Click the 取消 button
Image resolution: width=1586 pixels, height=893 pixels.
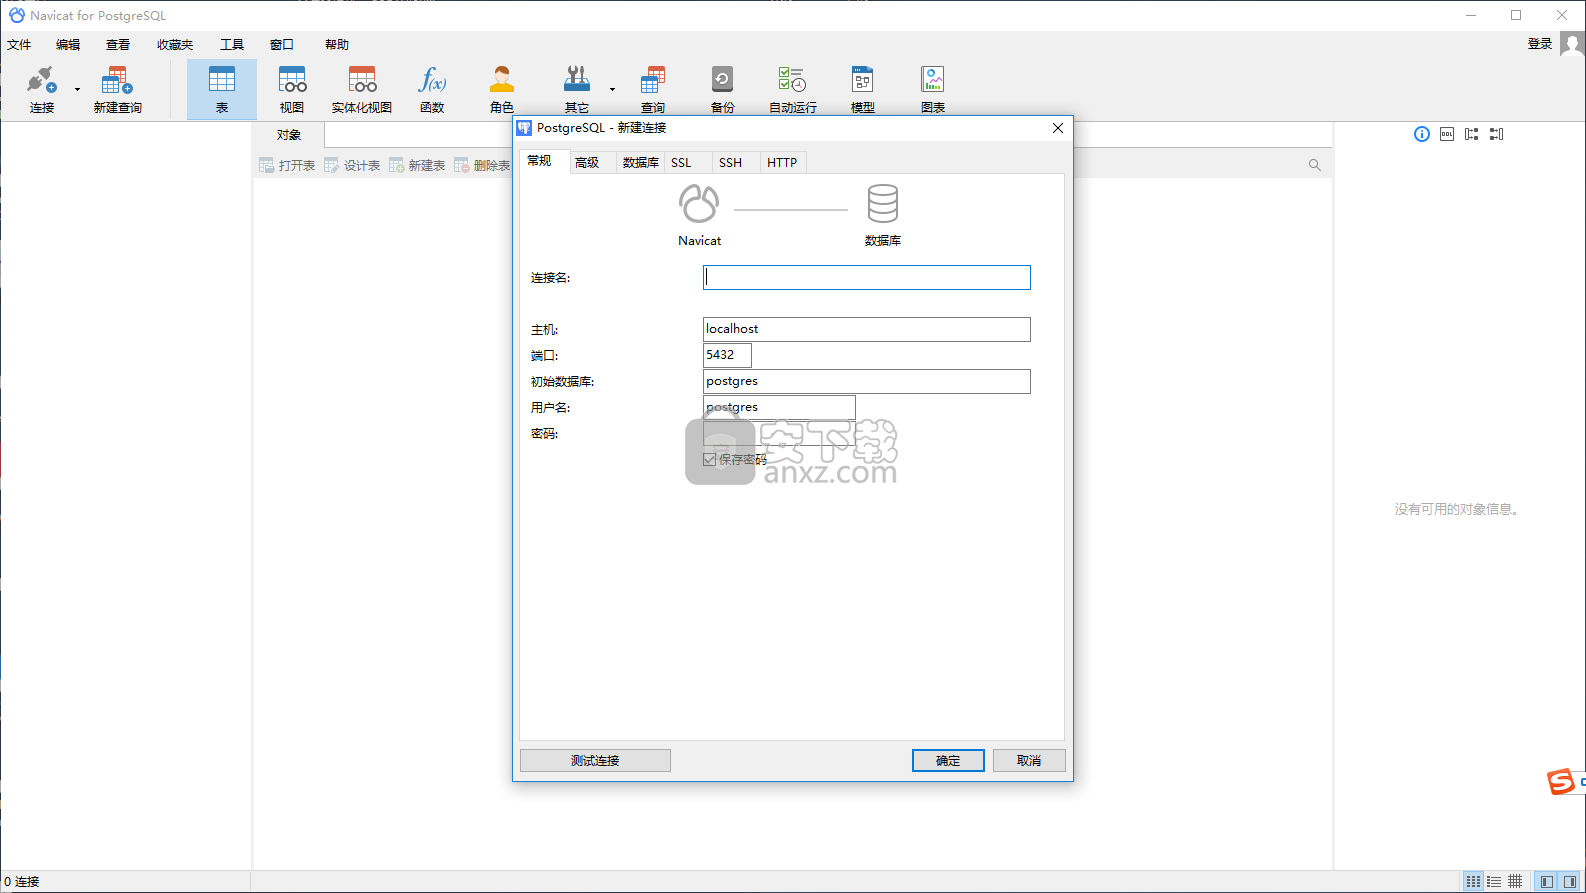1029,760
